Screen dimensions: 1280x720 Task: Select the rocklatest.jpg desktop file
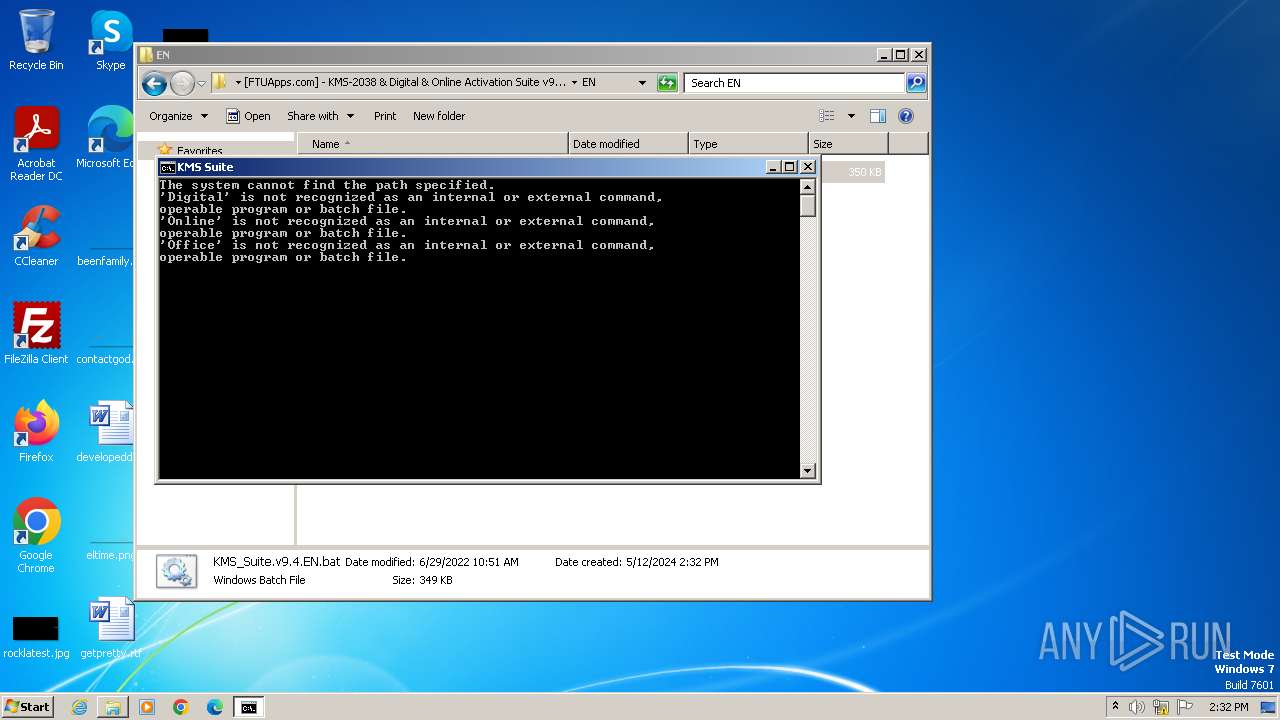[x=36, y=635]
